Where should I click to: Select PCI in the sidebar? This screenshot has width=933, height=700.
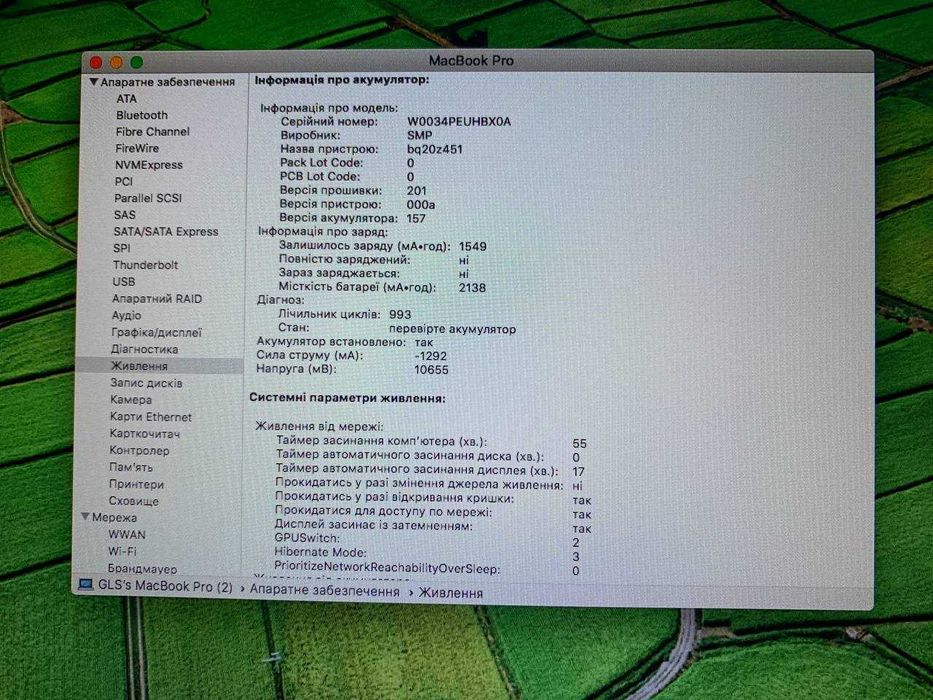[124, 182]
